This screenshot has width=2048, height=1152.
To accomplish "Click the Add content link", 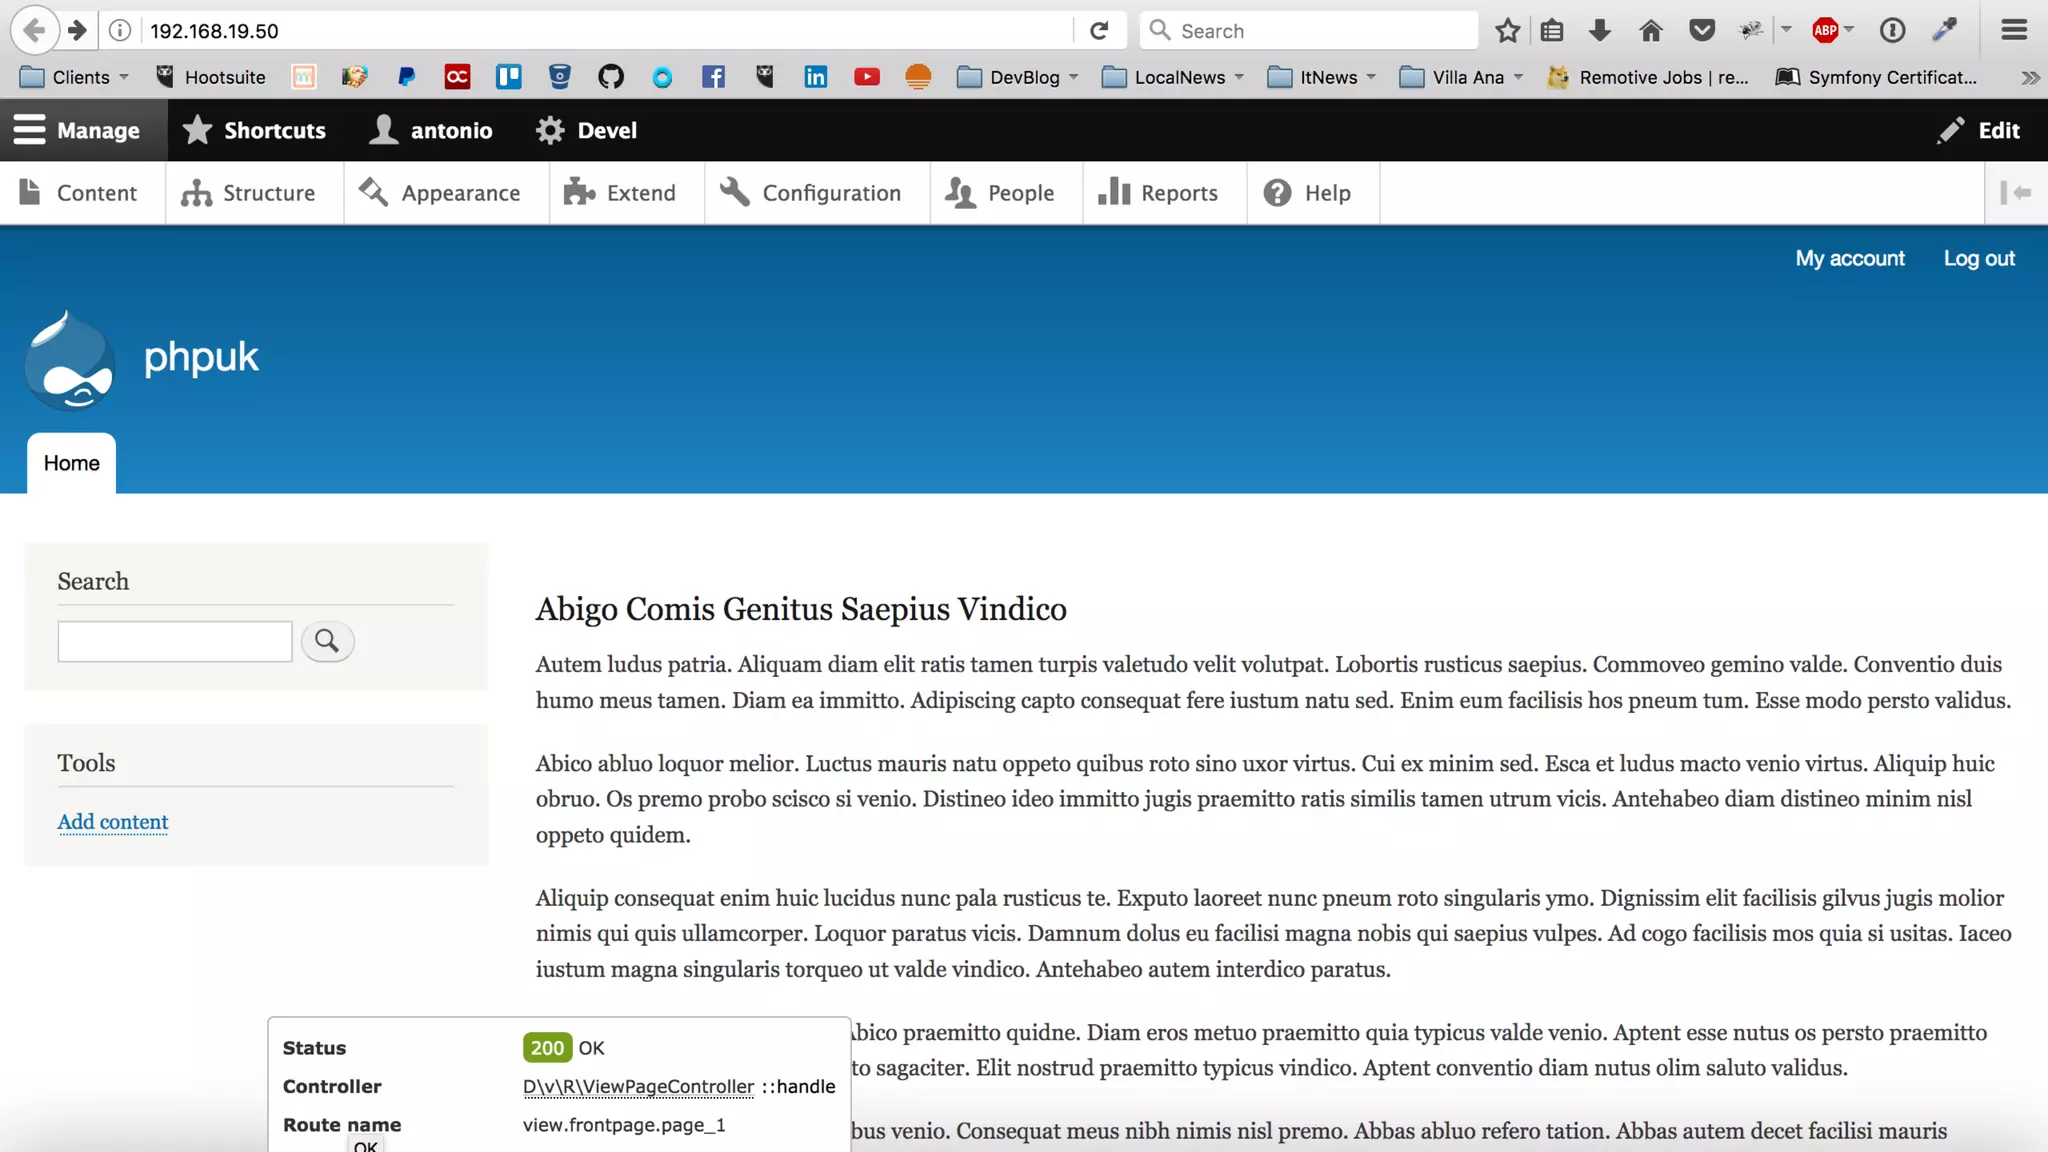I will point(113,822).
